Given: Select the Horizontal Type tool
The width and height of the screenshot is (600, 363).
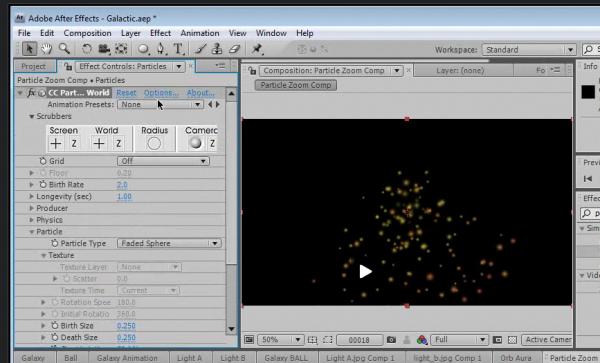Looking at the screenshot, I should [178, 49].
